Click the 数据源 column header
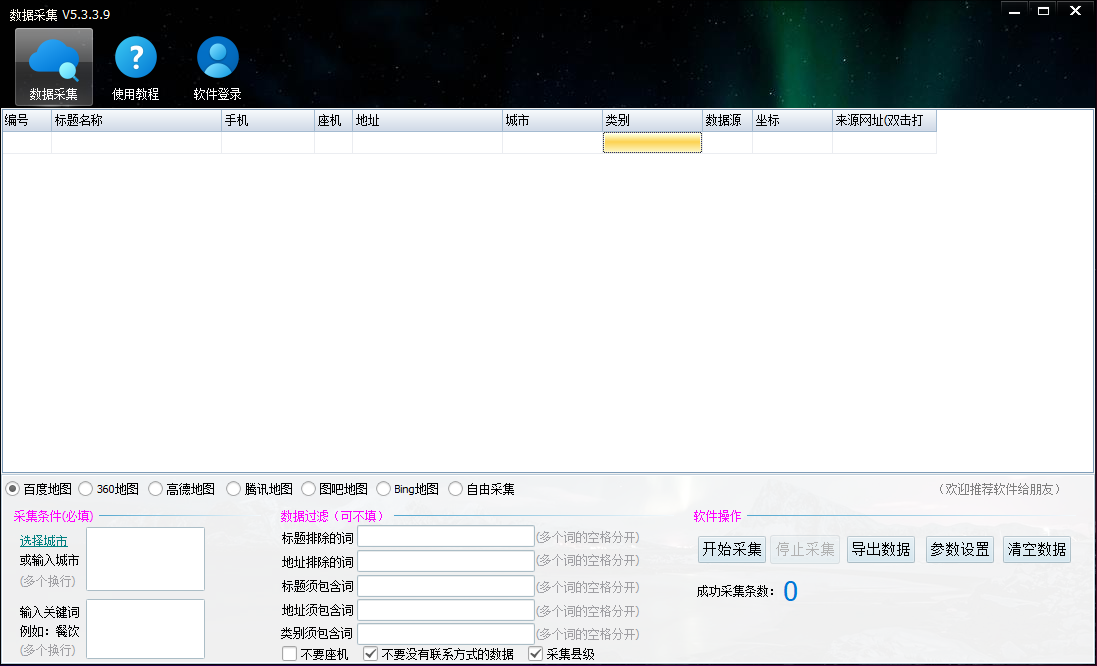This screenshot has width=1097, height=666. 728,120
